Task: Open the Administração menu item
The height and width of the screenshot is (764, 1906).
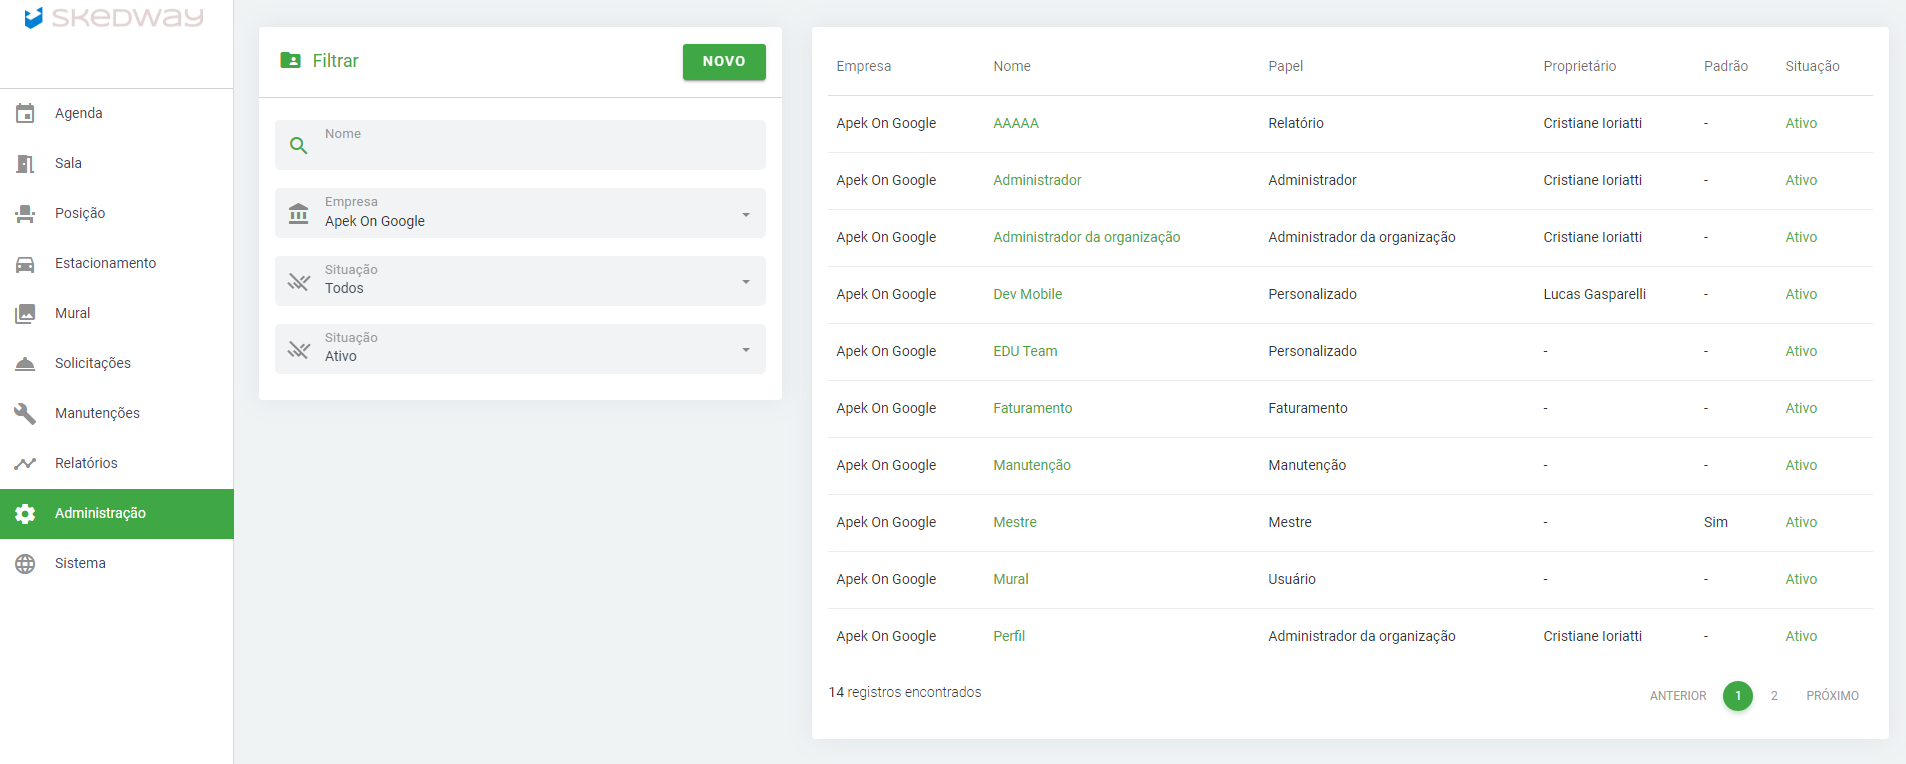Action: coord(100,513)
